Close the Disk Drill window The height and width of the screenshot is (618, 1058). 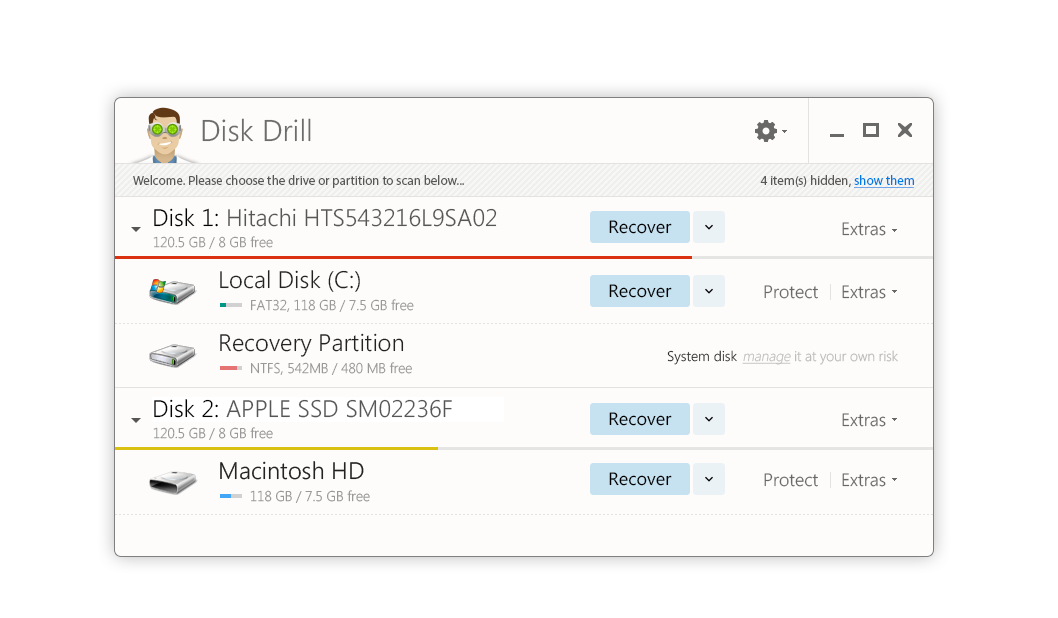click(905, 130)
